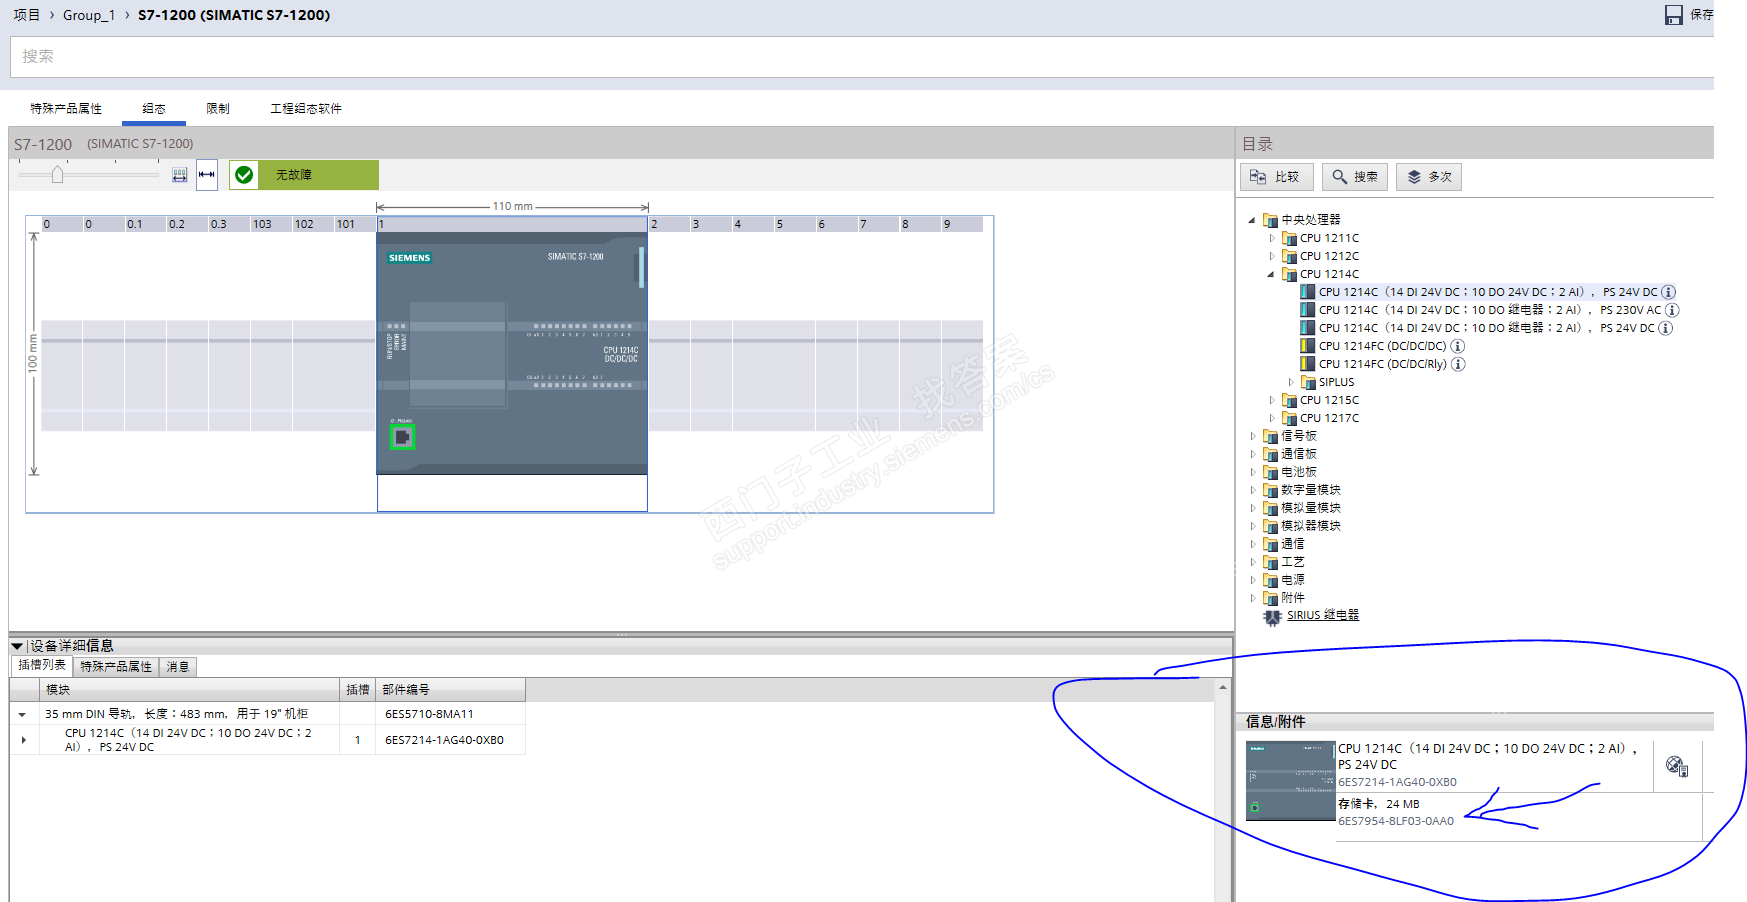
Task: Click the 比较 button in catalog
Action: 1276,177
